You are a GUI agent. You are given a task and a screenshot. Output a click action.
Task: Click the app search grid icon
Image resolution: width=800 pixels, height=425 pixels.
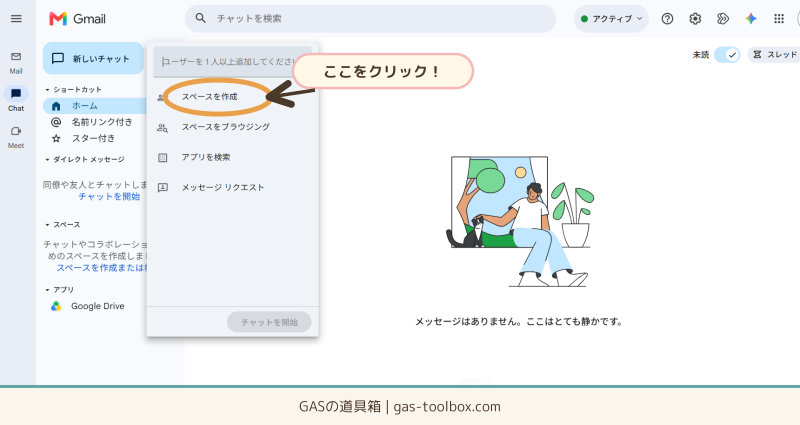click(162, 158)
